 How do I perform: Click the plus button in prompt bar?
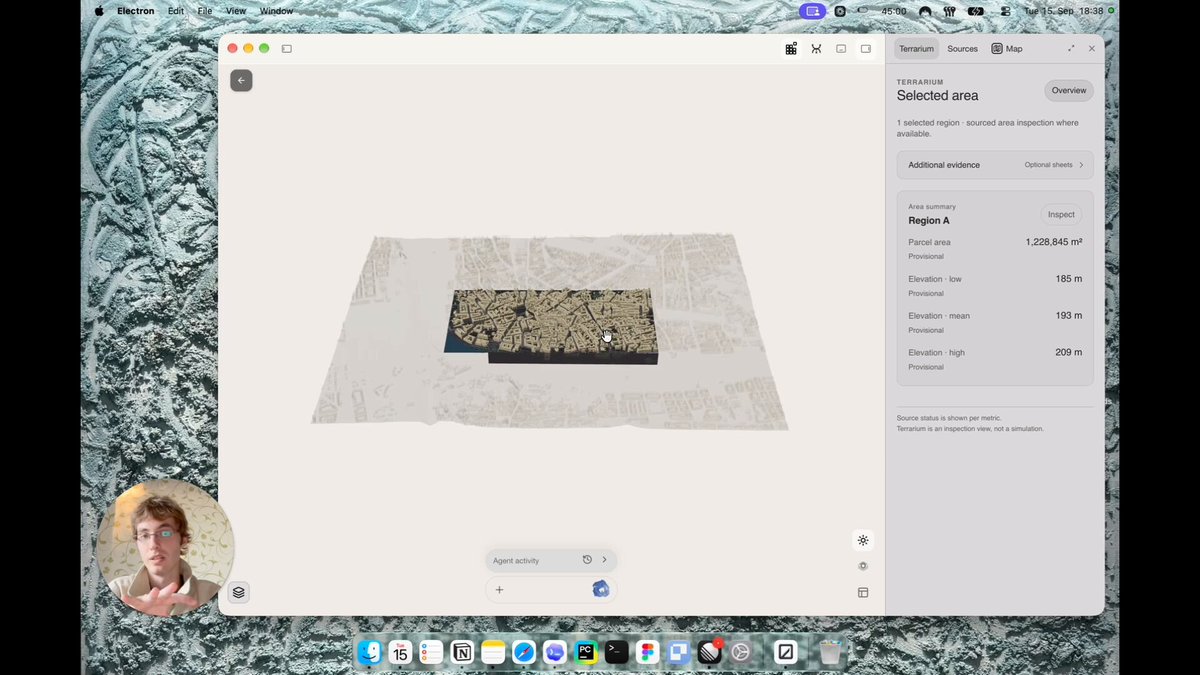click(x=499, y=590)
